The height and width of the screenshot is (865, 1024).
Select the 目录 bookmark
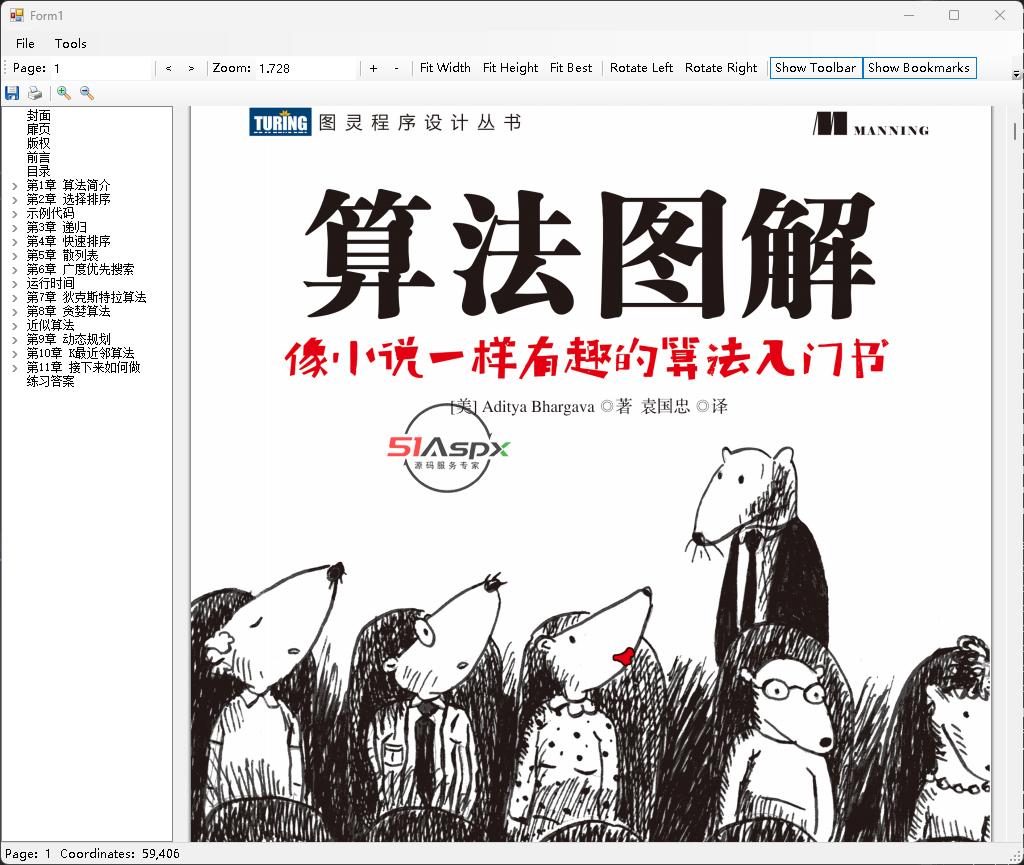[38, 172]
